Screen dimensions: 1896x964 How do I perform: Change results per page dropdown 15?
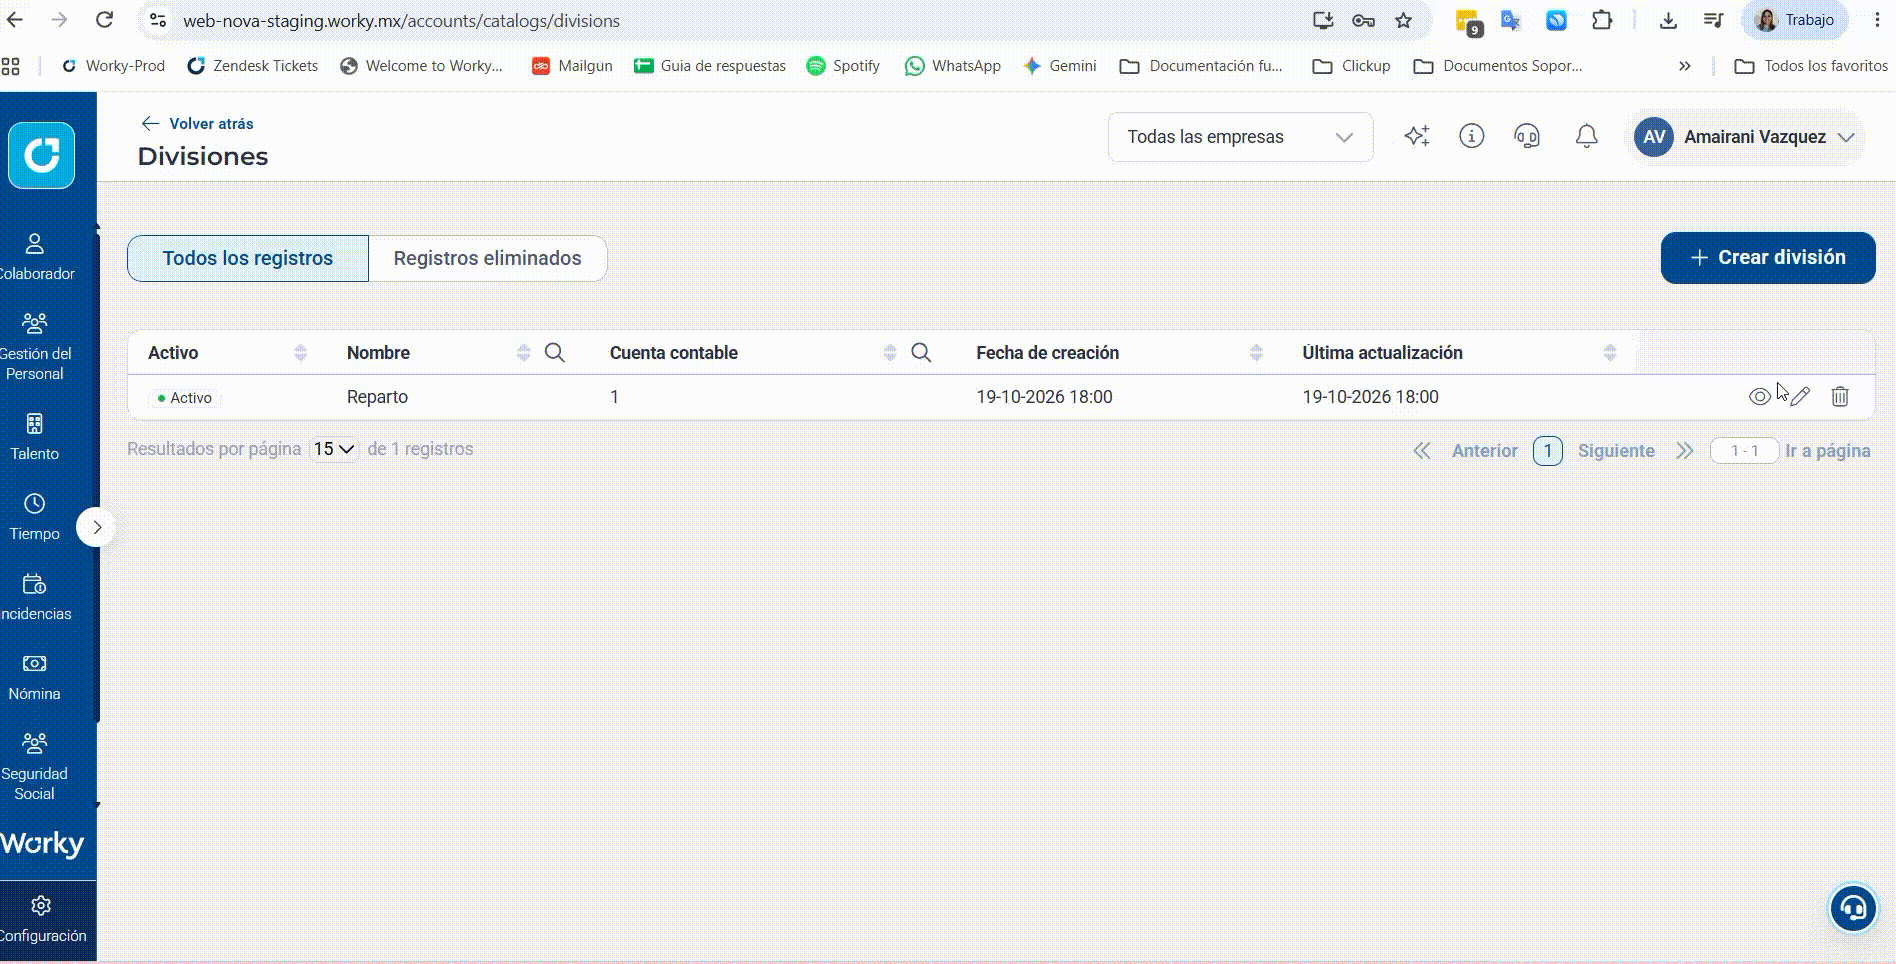[334, 449]
